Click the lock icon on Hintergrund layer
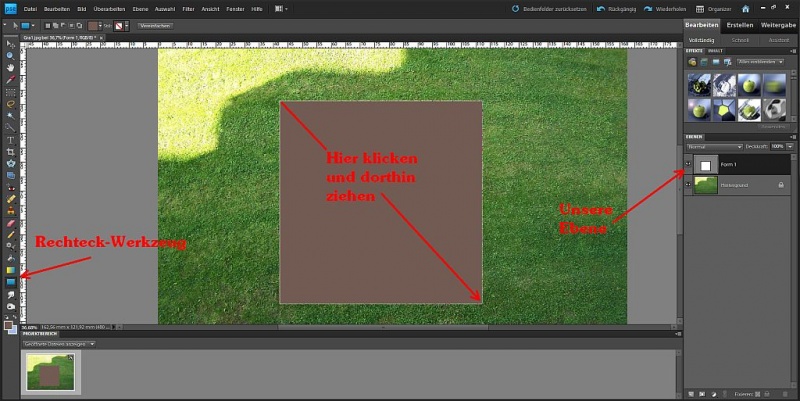 pyautogui.click(x=780, y=185)
